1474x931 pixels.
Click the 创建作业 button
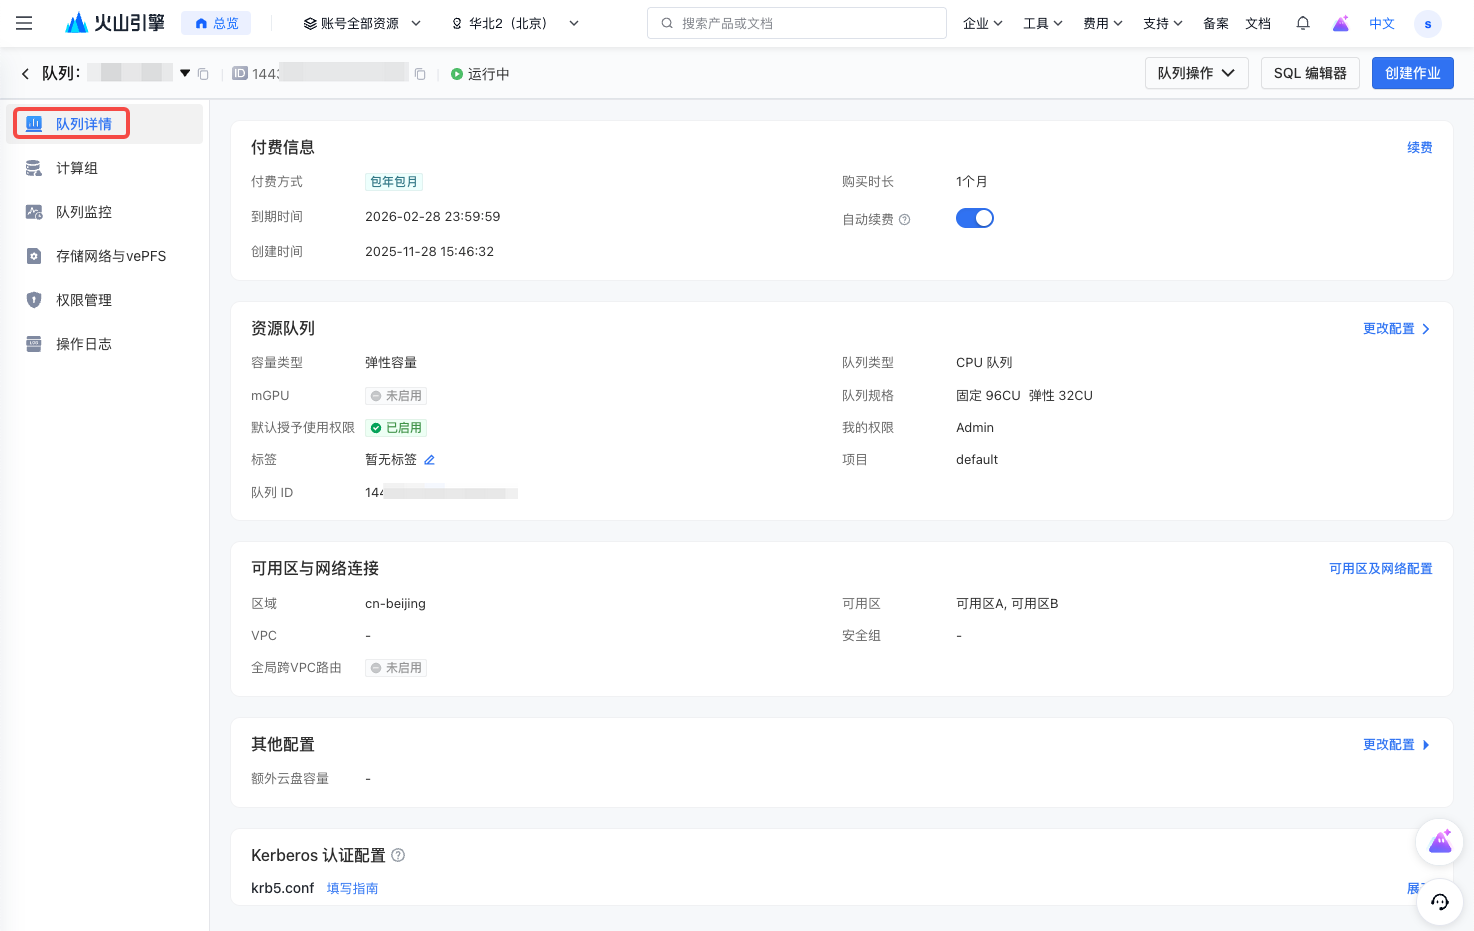pyautogui.click(x=1412, y=73)
